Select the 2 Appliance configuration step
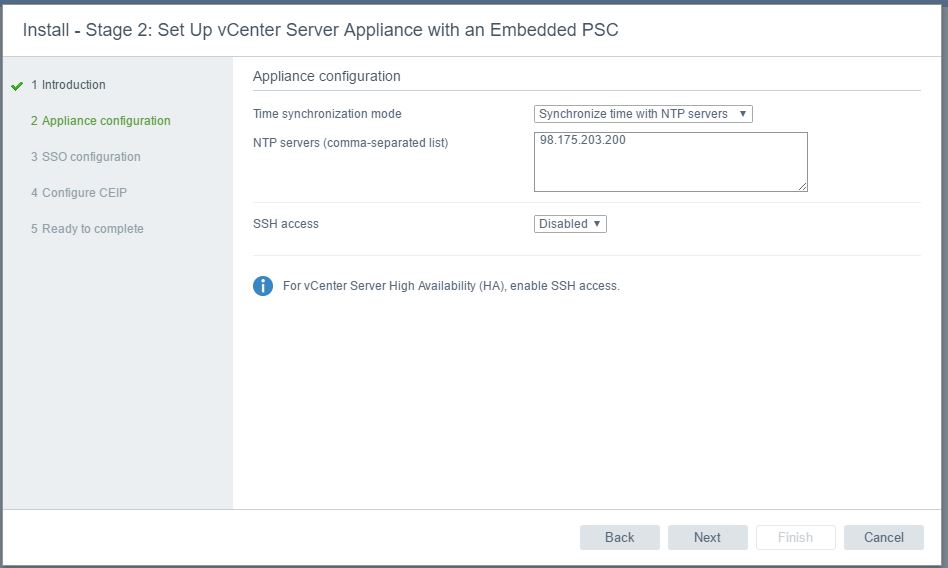948x568 pixels. tap(100, 120)
